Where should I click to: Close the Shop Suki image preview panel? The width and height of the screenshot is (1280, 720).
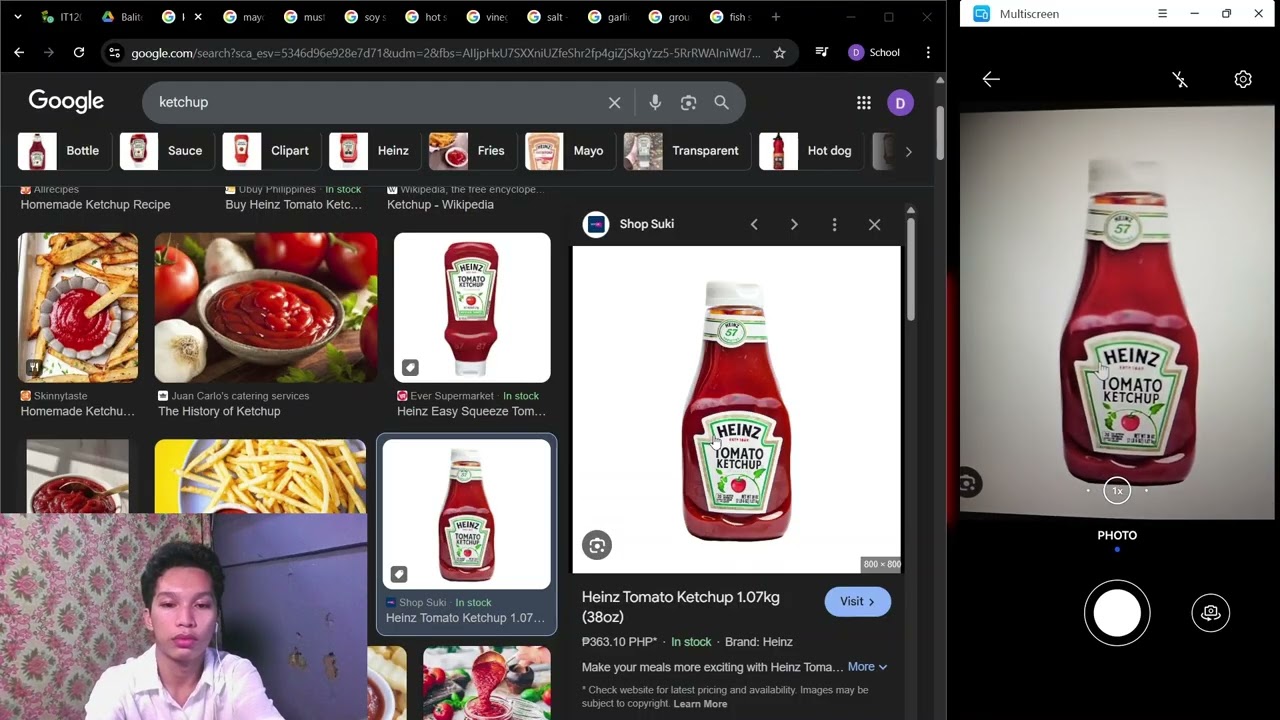click(x=874, y=224)
